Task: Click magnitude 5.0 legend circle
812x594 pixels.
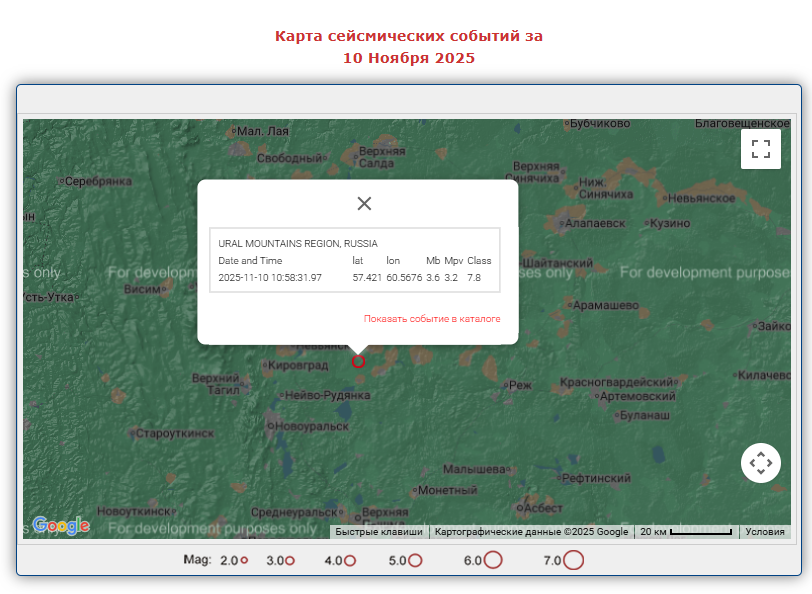Action: (x=415, y=560)
